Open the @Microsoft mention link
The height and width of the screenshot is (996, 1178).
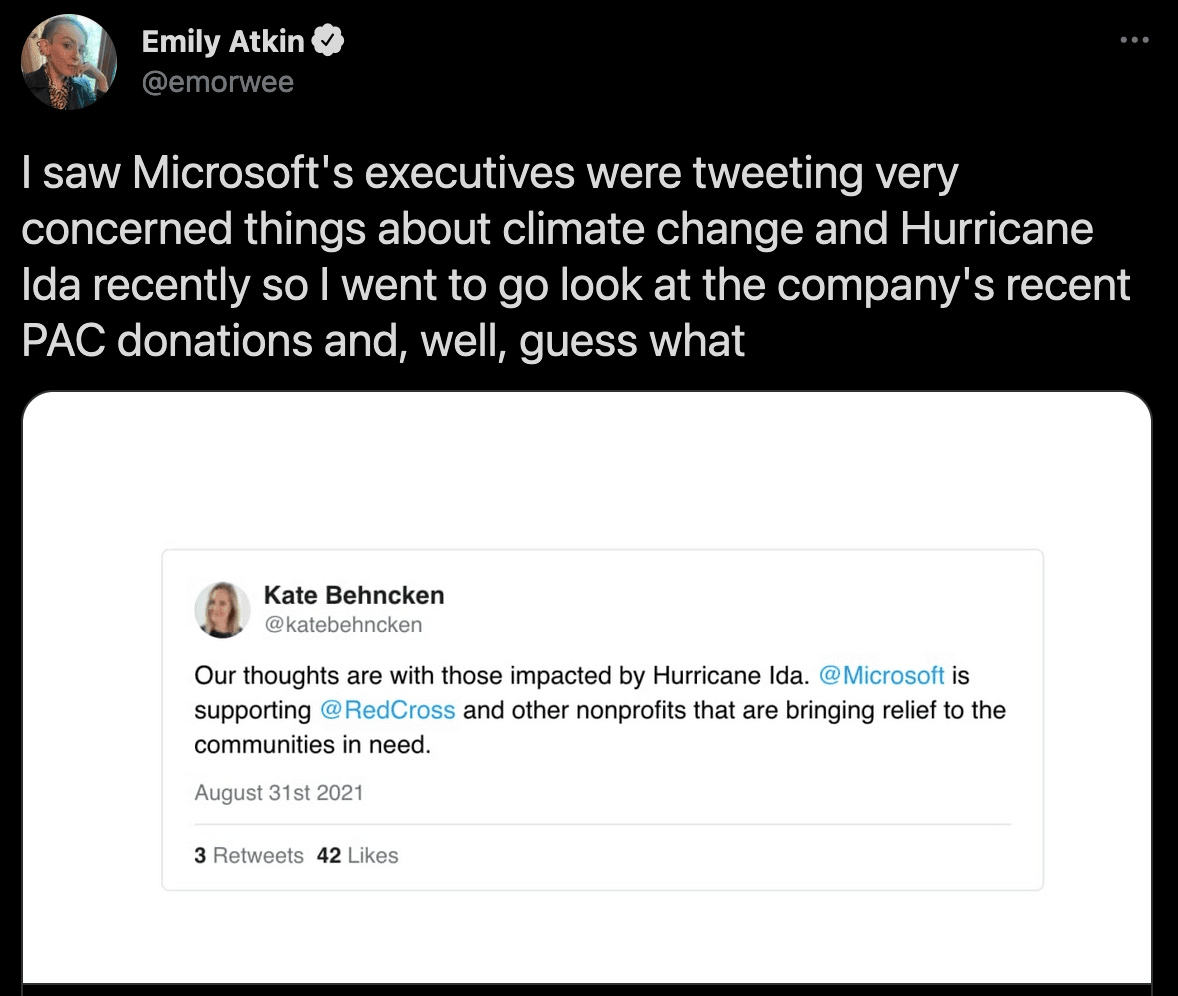881,675
